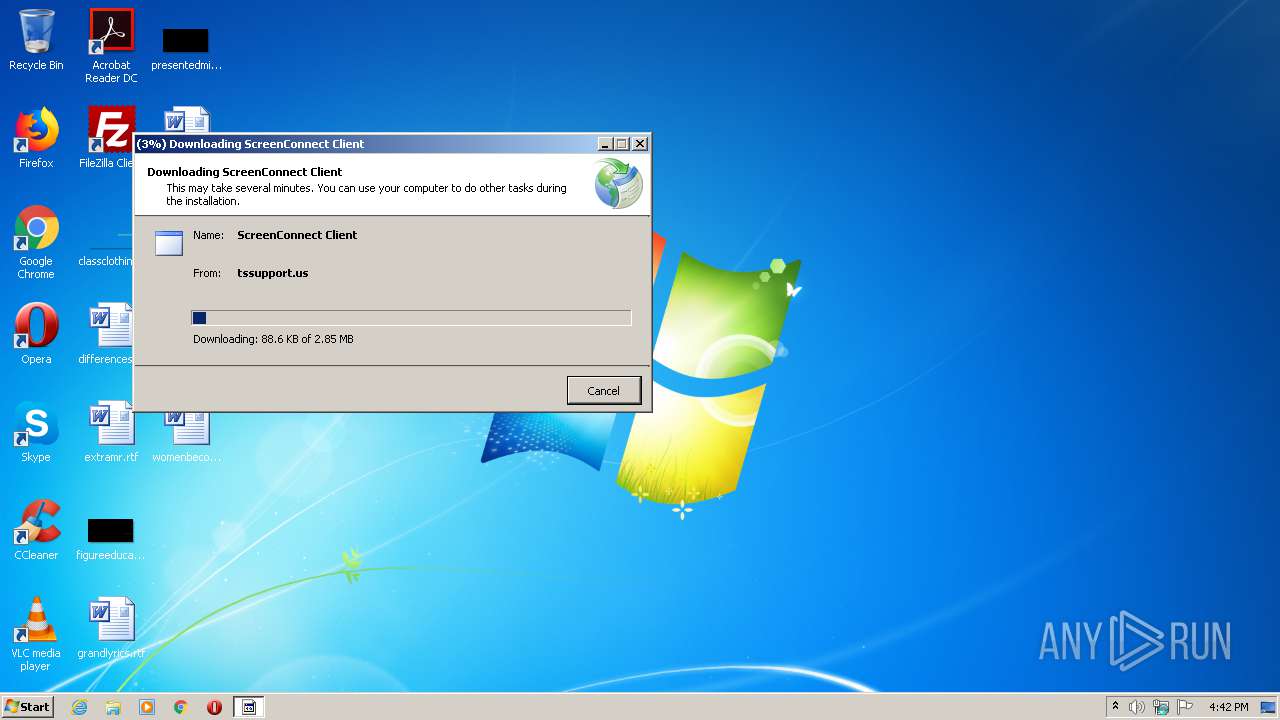Click the ScreenConnect Client name value
This screenshot has width=1280, height=720.
(297, 235)
